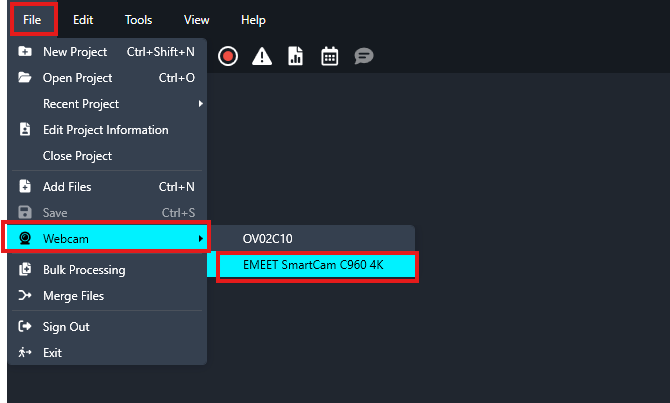Click the chat comment bubble icon
This screenshot has width=670, height=403.
pos(364,57)
